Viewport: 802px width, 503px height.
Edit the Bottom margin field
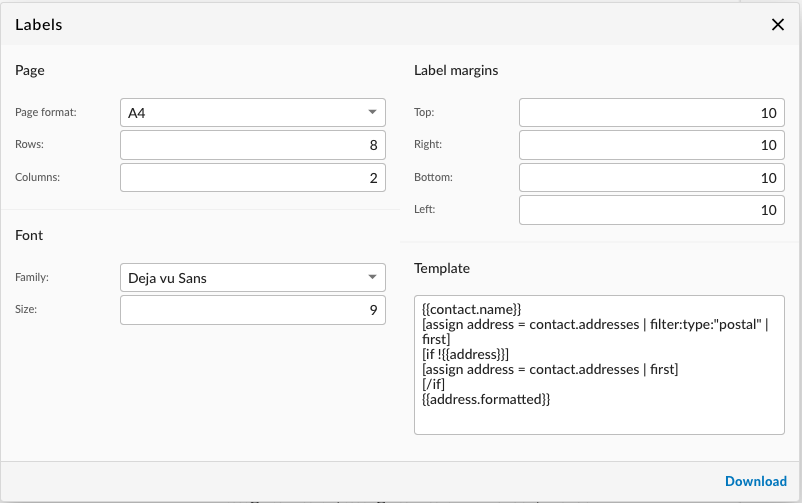point(652,178)
